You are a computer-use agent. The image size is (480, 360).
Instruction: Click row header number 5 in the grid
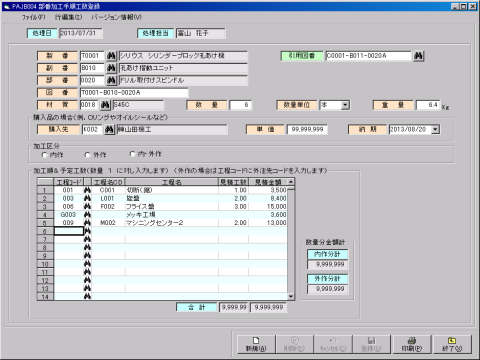(x=45, y=223)
